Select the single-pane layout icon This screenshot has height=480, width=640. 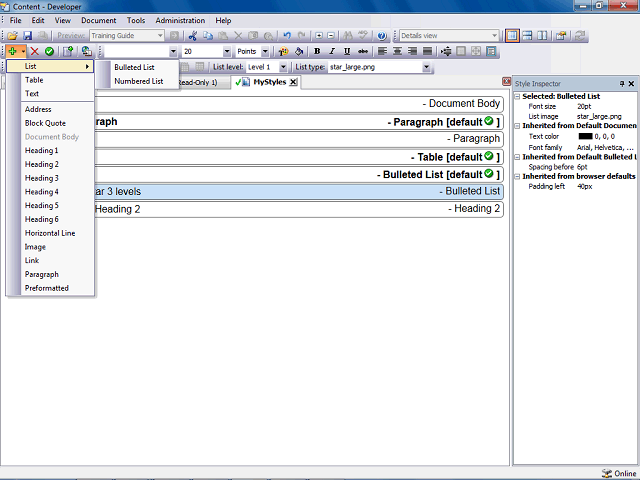(512, 36)
